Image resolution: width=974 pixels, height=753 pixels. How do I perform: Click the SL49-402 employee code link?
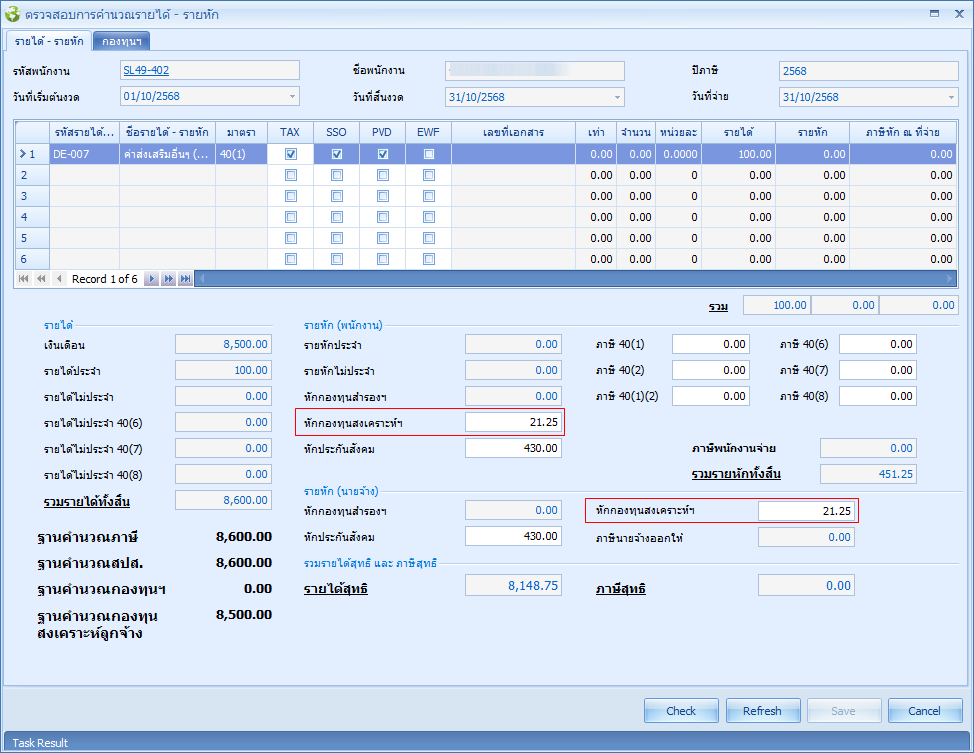point(144,71)
